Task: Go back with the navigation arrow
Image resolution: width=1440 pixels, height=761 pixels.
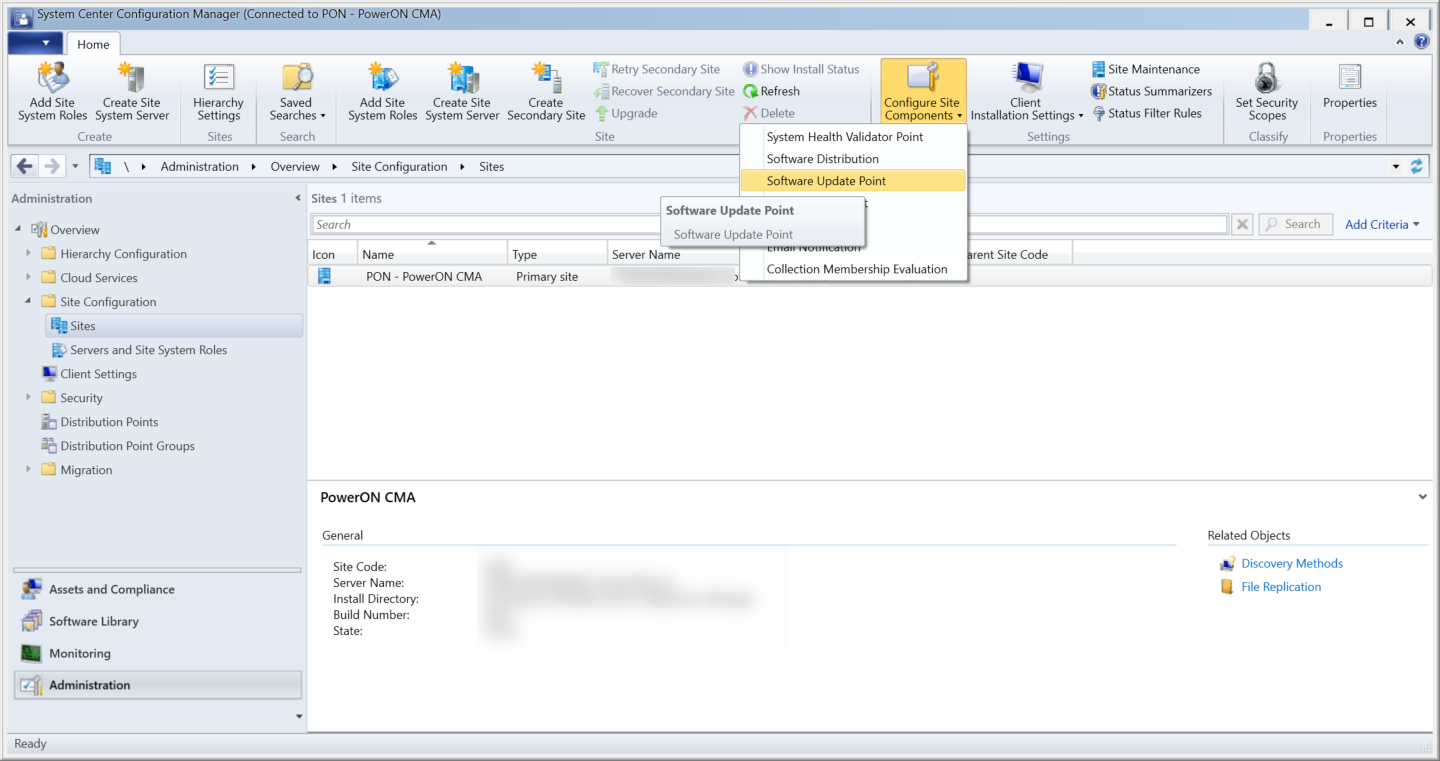Action: tap(25, 166)
